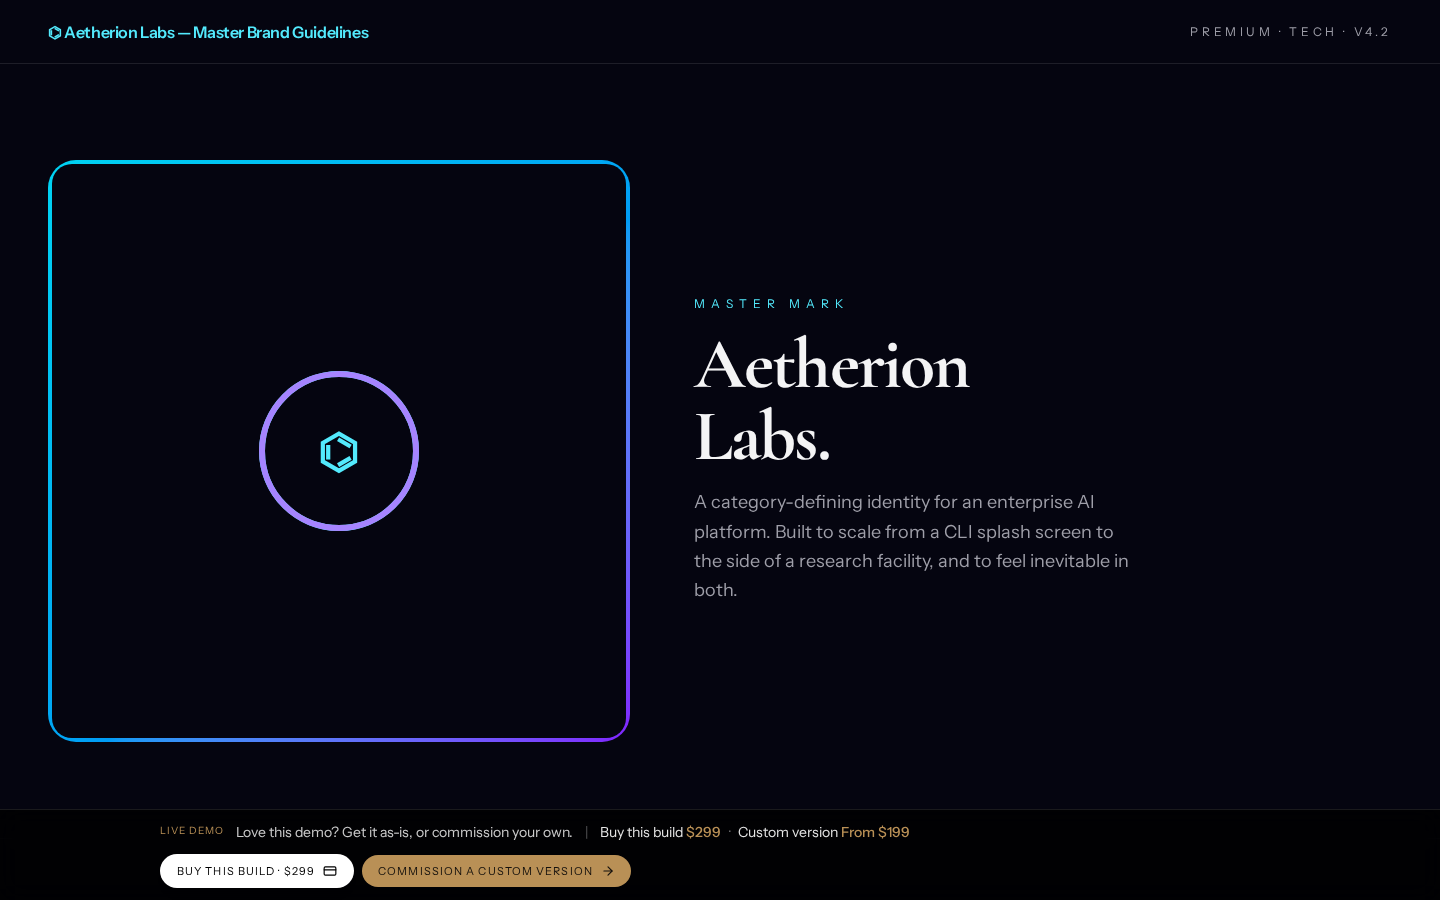This screenshot has height=900, width=1440.
Task: Click 'Custom version From $199' price text
Action: click(x=824, y=832)
